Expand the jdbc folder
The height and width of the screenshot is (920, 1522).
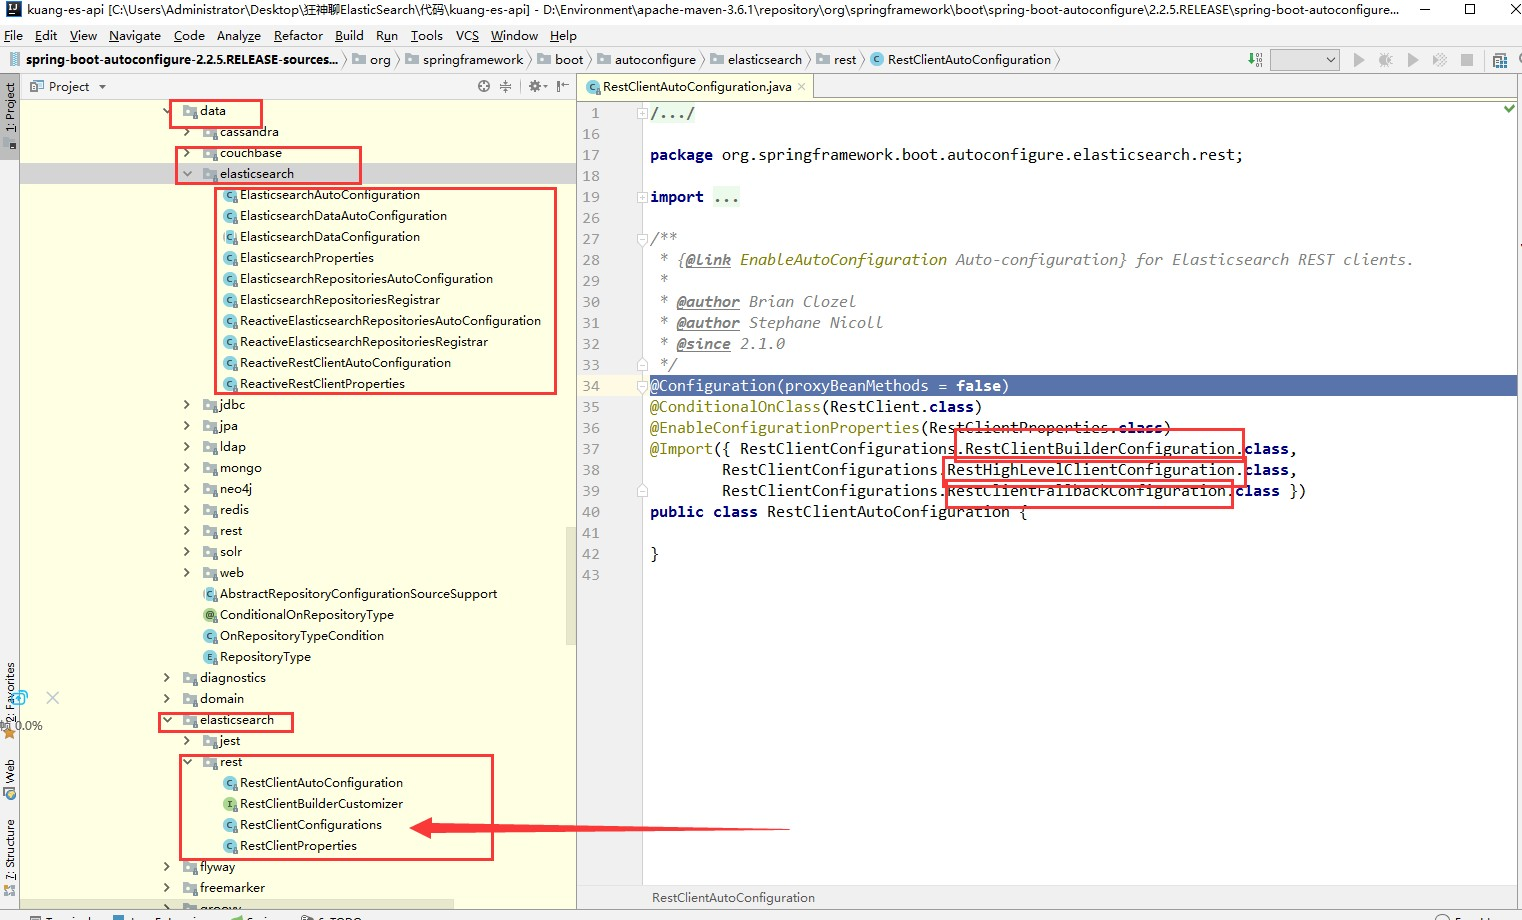click(x=187, y=405)
